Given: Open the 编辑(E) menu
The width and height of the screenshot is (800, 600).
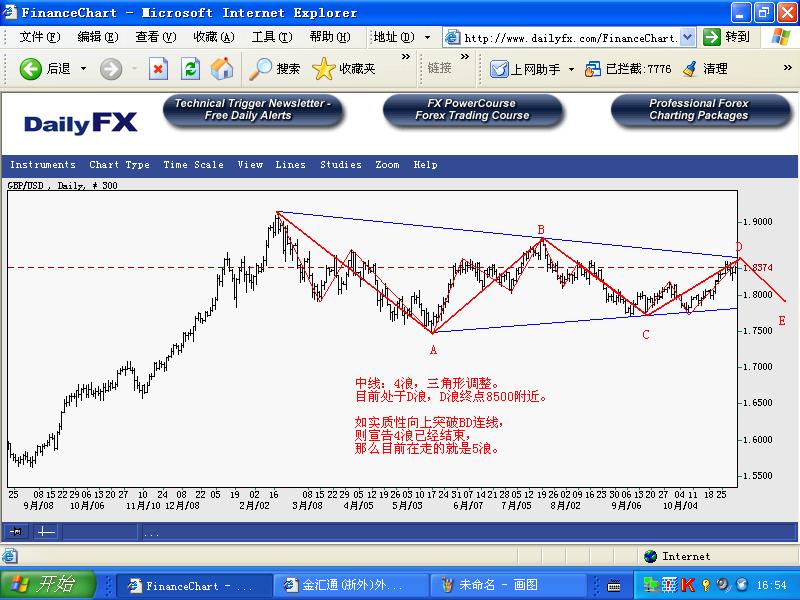Looking at the screenshot, I should click(x=97, y=37).
